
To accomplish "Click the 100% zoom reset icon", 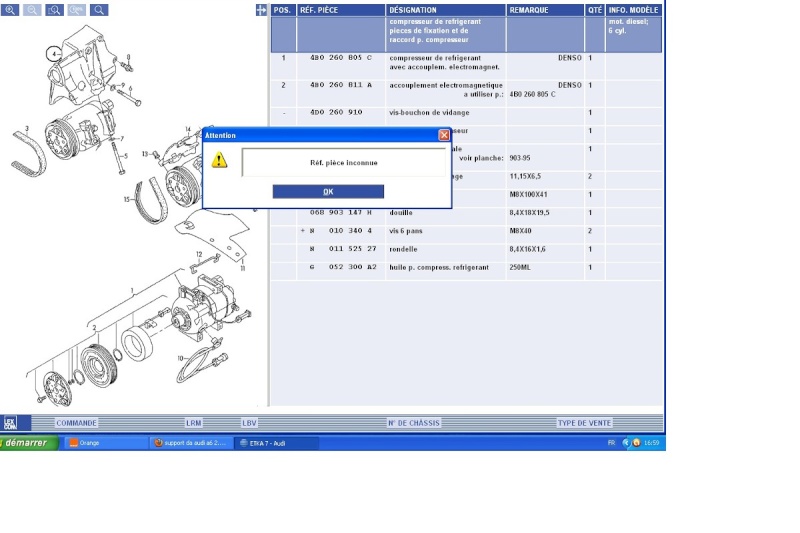I will point(77,10).
